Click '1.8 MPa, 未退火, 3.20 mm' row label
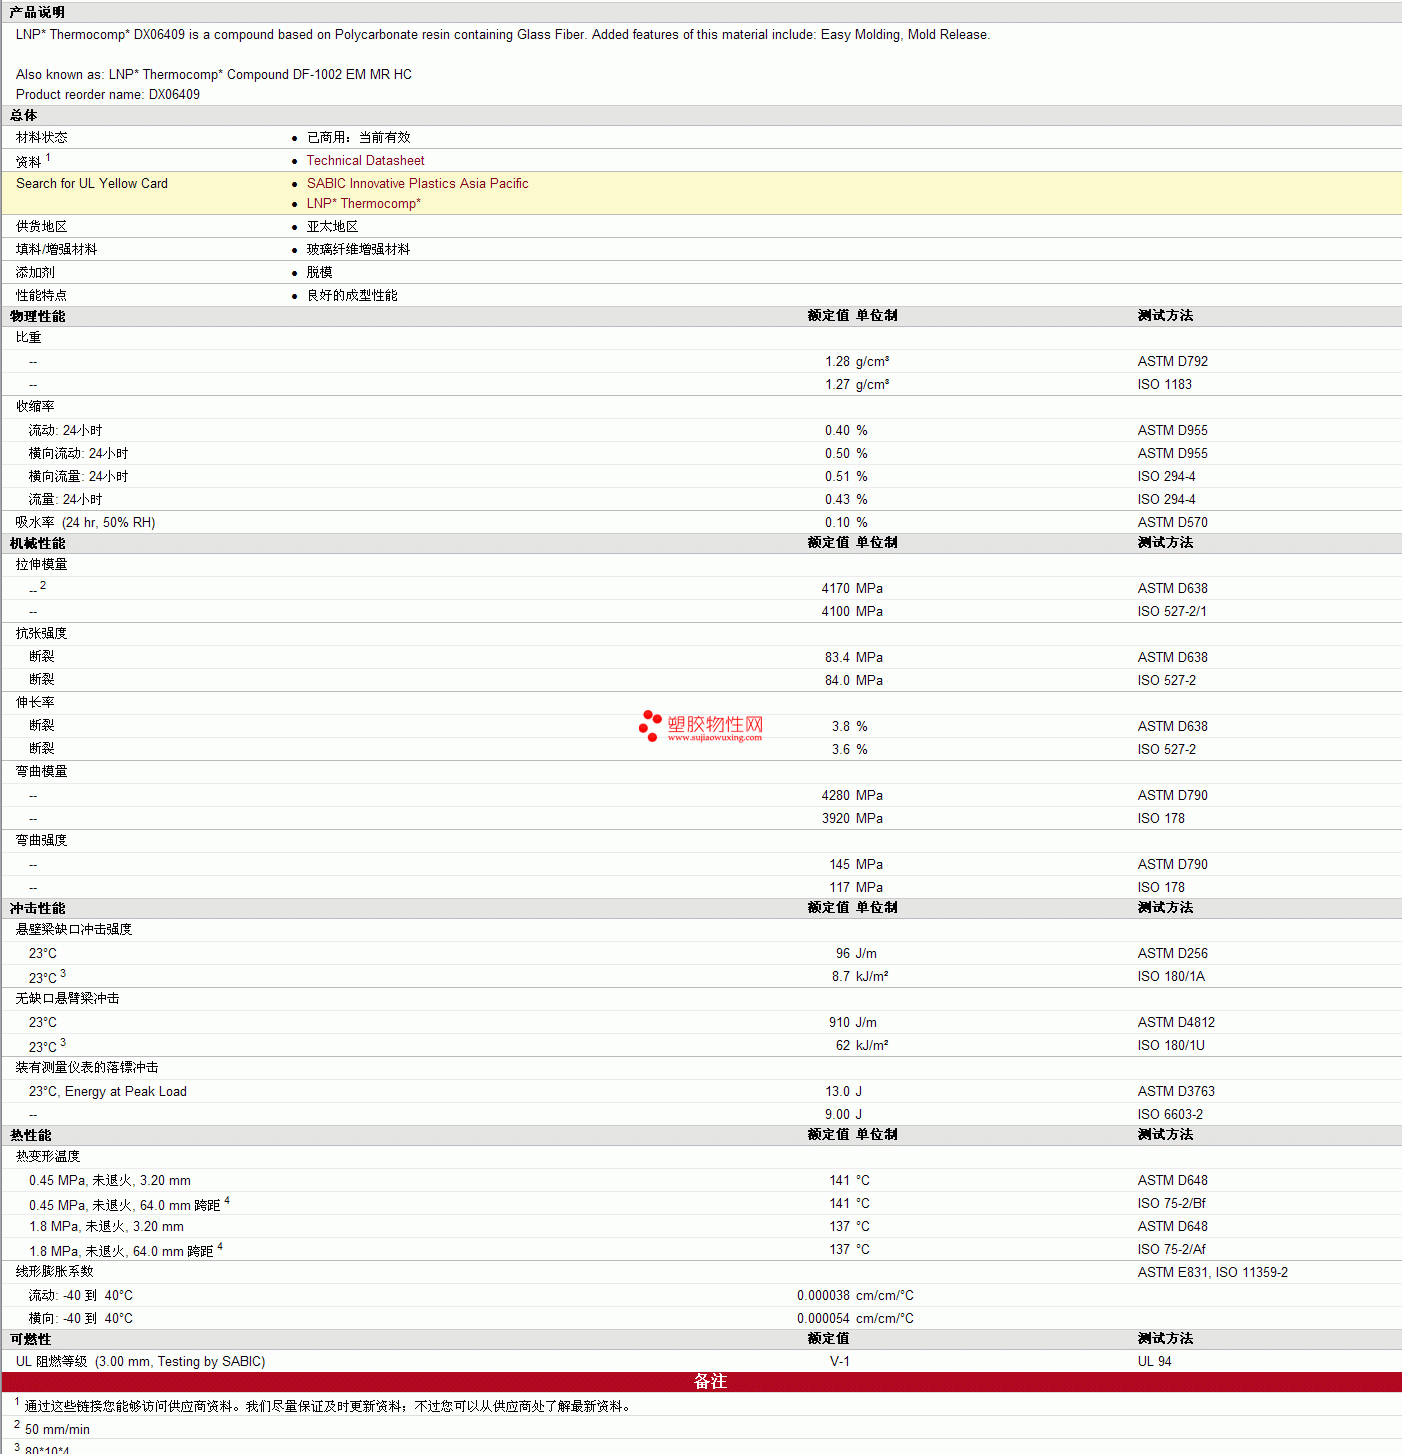 point(106,1226)
